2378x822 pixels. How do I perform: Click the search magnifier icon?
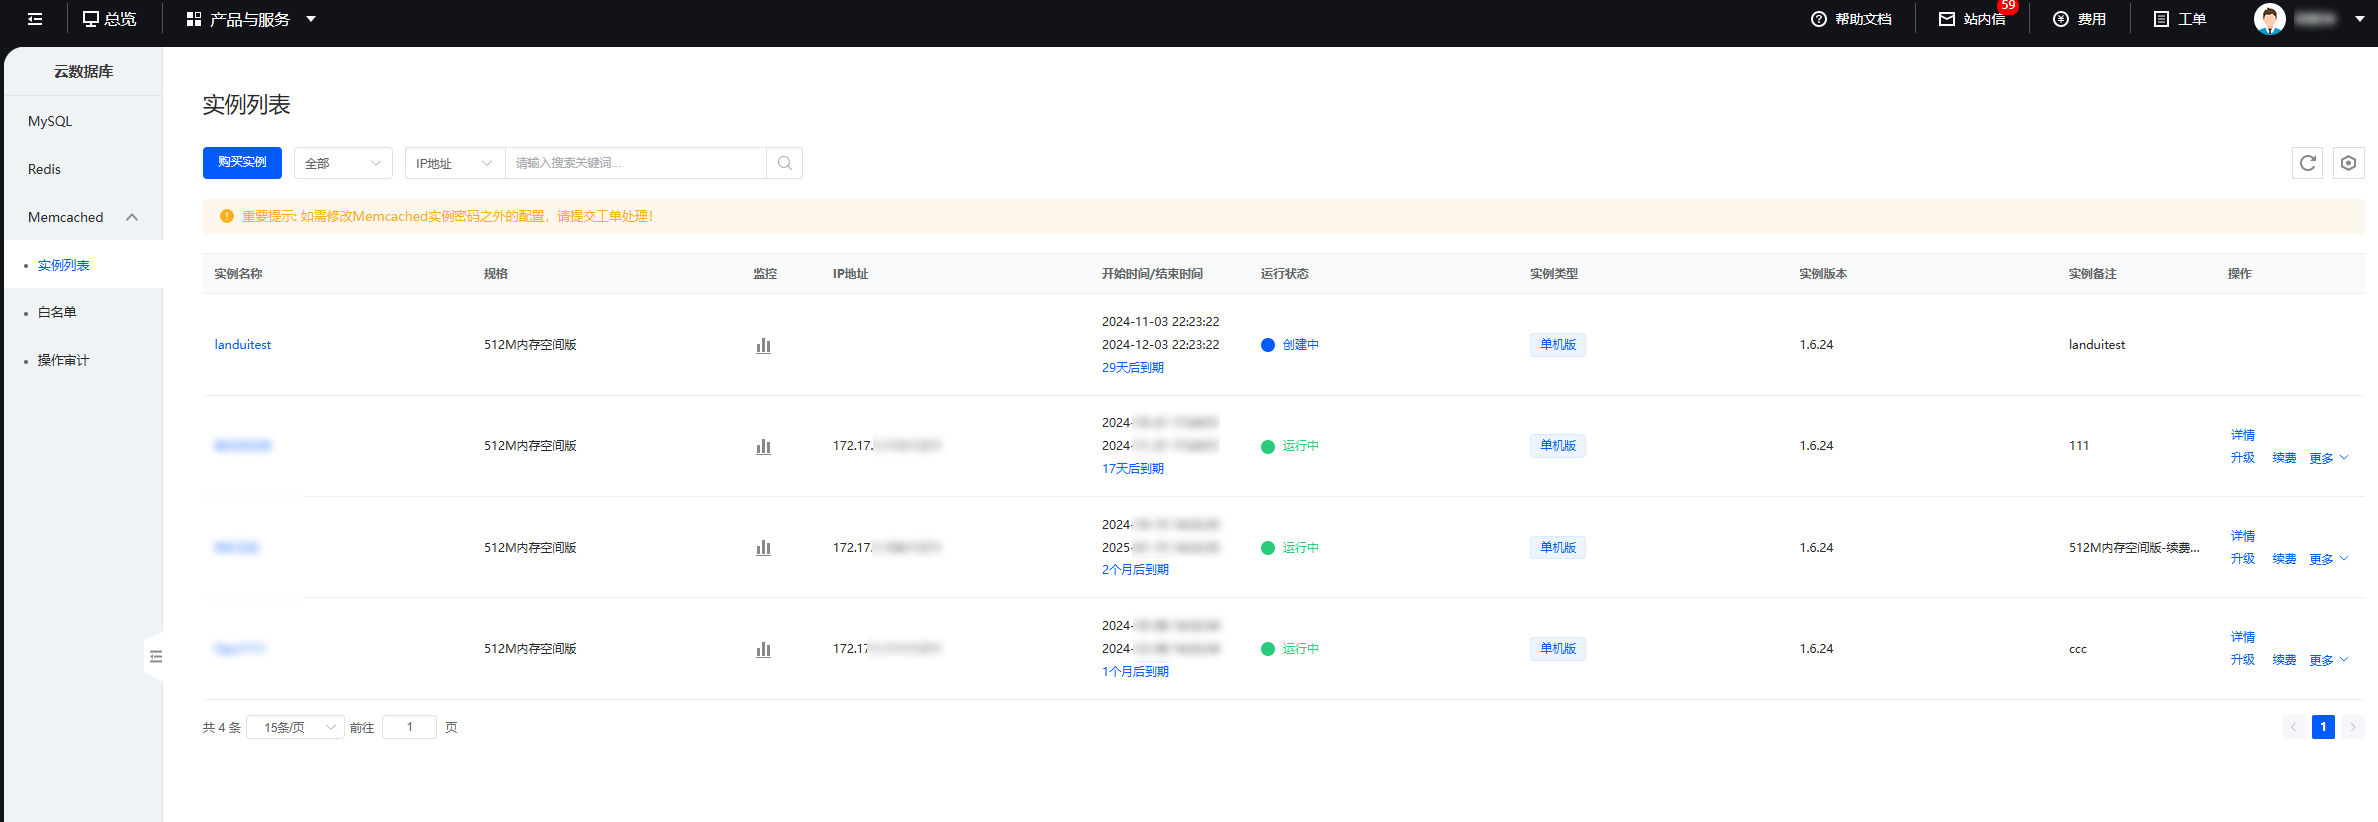785,163
